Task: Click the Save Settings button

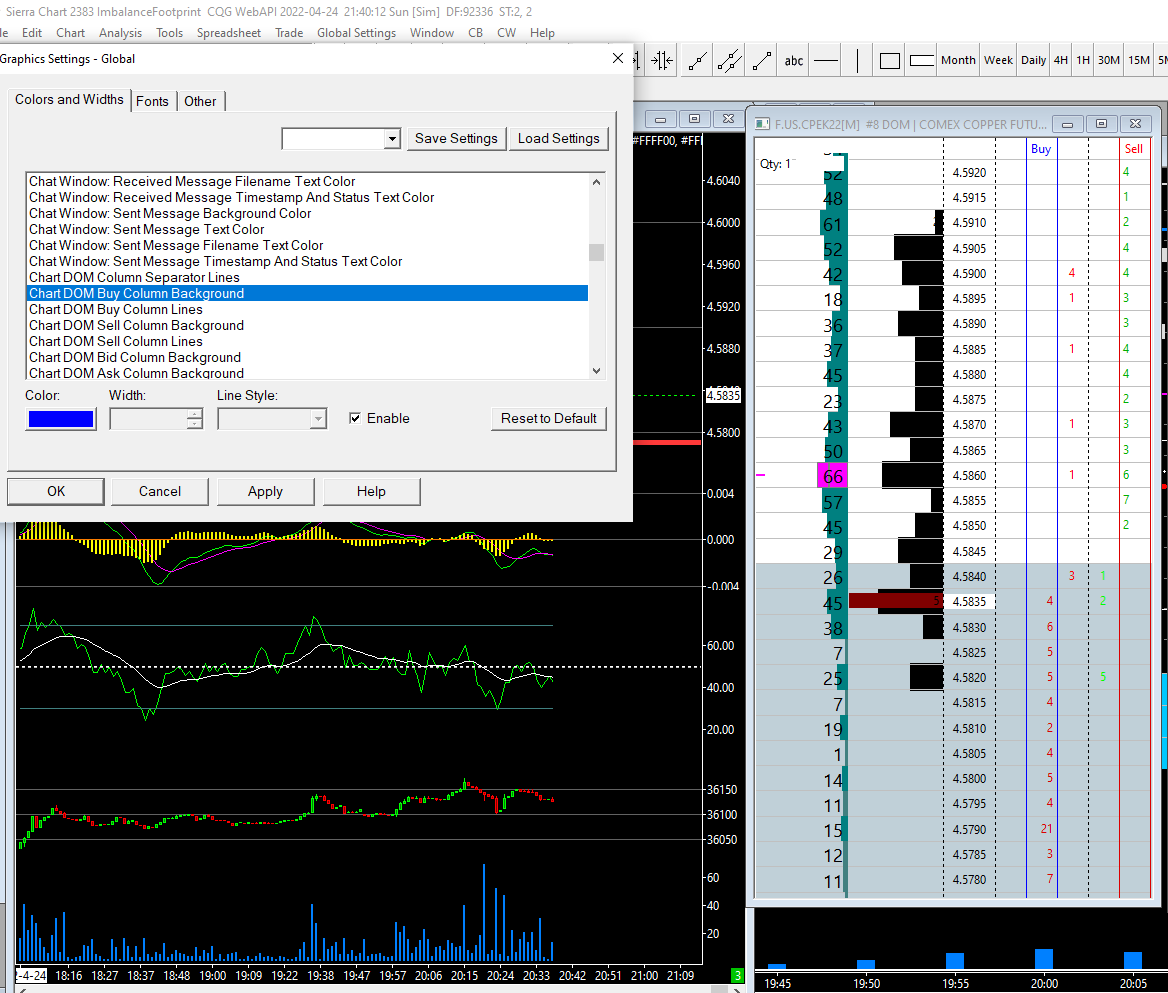Action: [456, 139]
